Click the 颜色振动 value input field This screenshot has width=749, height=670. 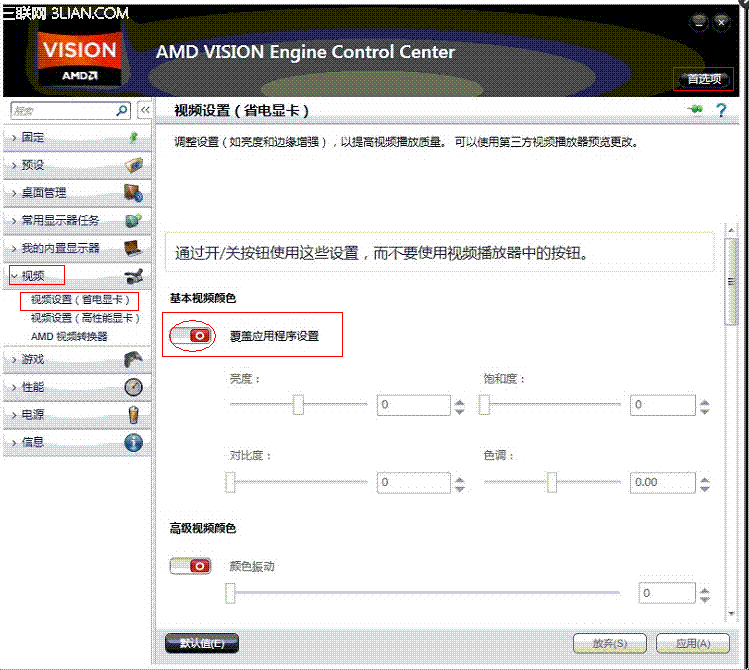[667, 593]
